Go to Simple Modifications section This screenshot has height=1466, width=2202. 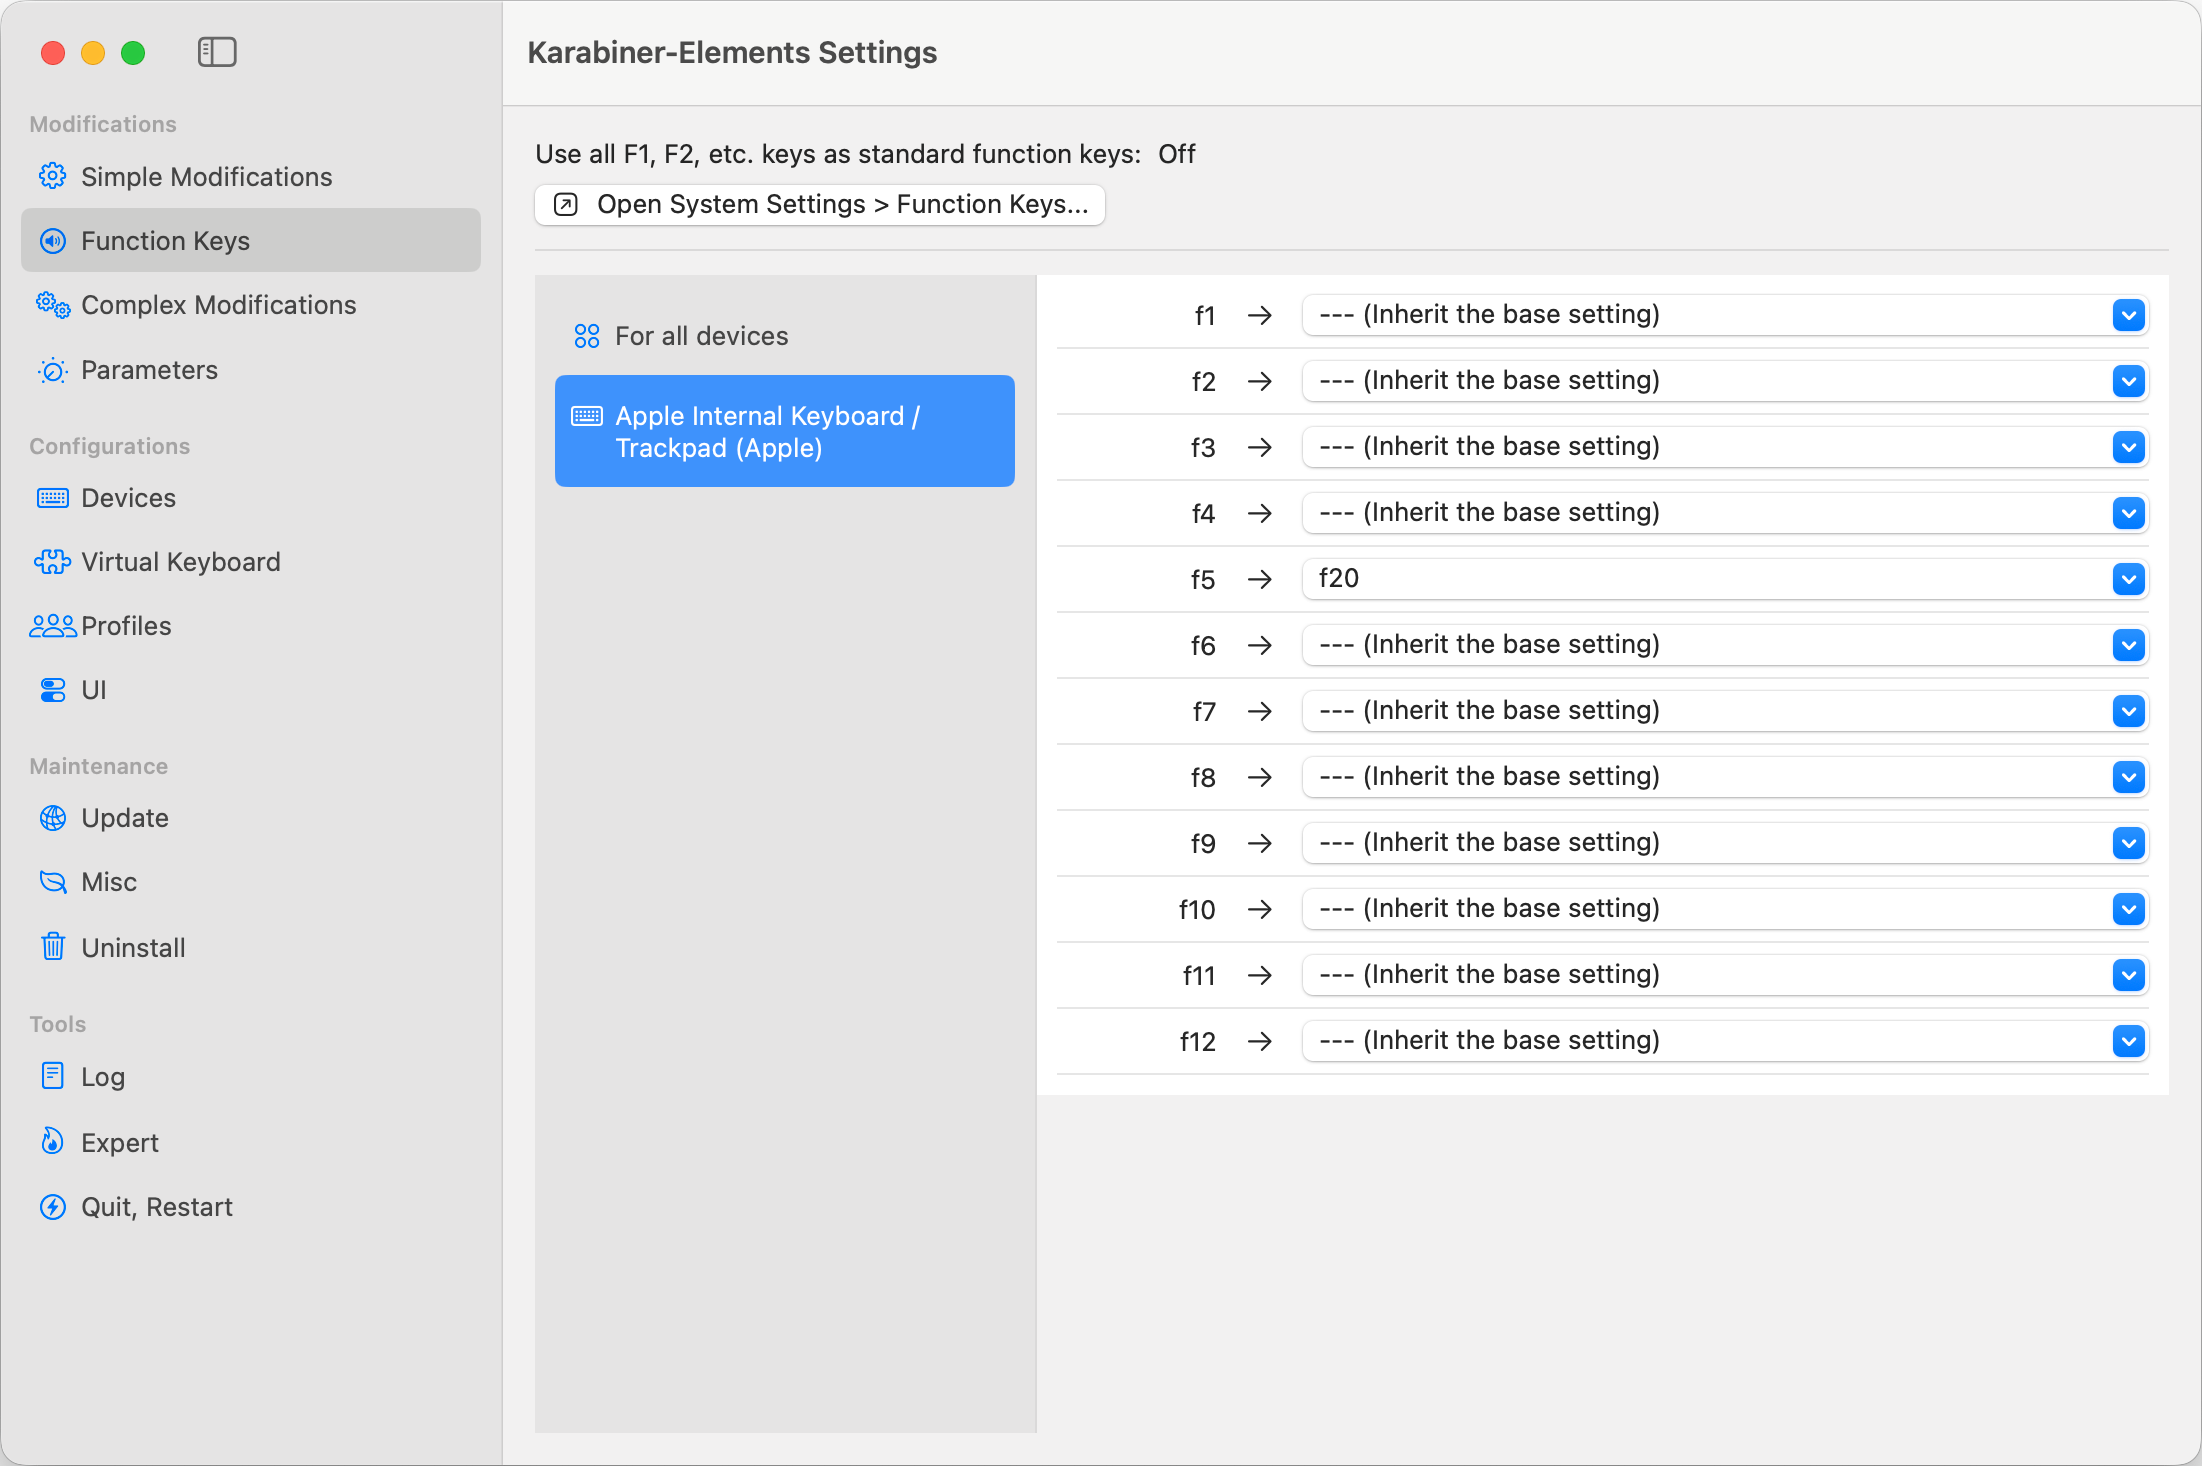coord(251,176)
